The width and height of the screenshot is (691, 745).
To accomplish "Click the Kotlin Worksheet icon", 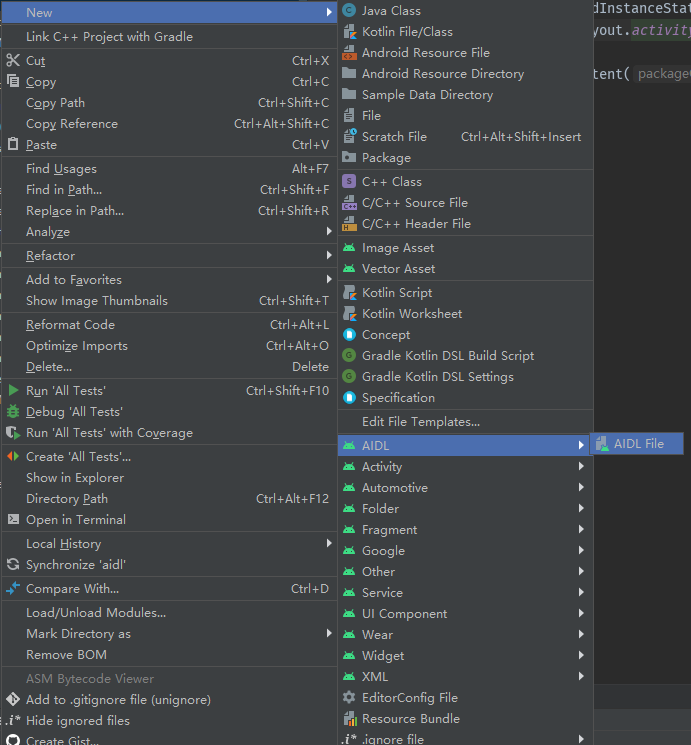I will (349, 314).
